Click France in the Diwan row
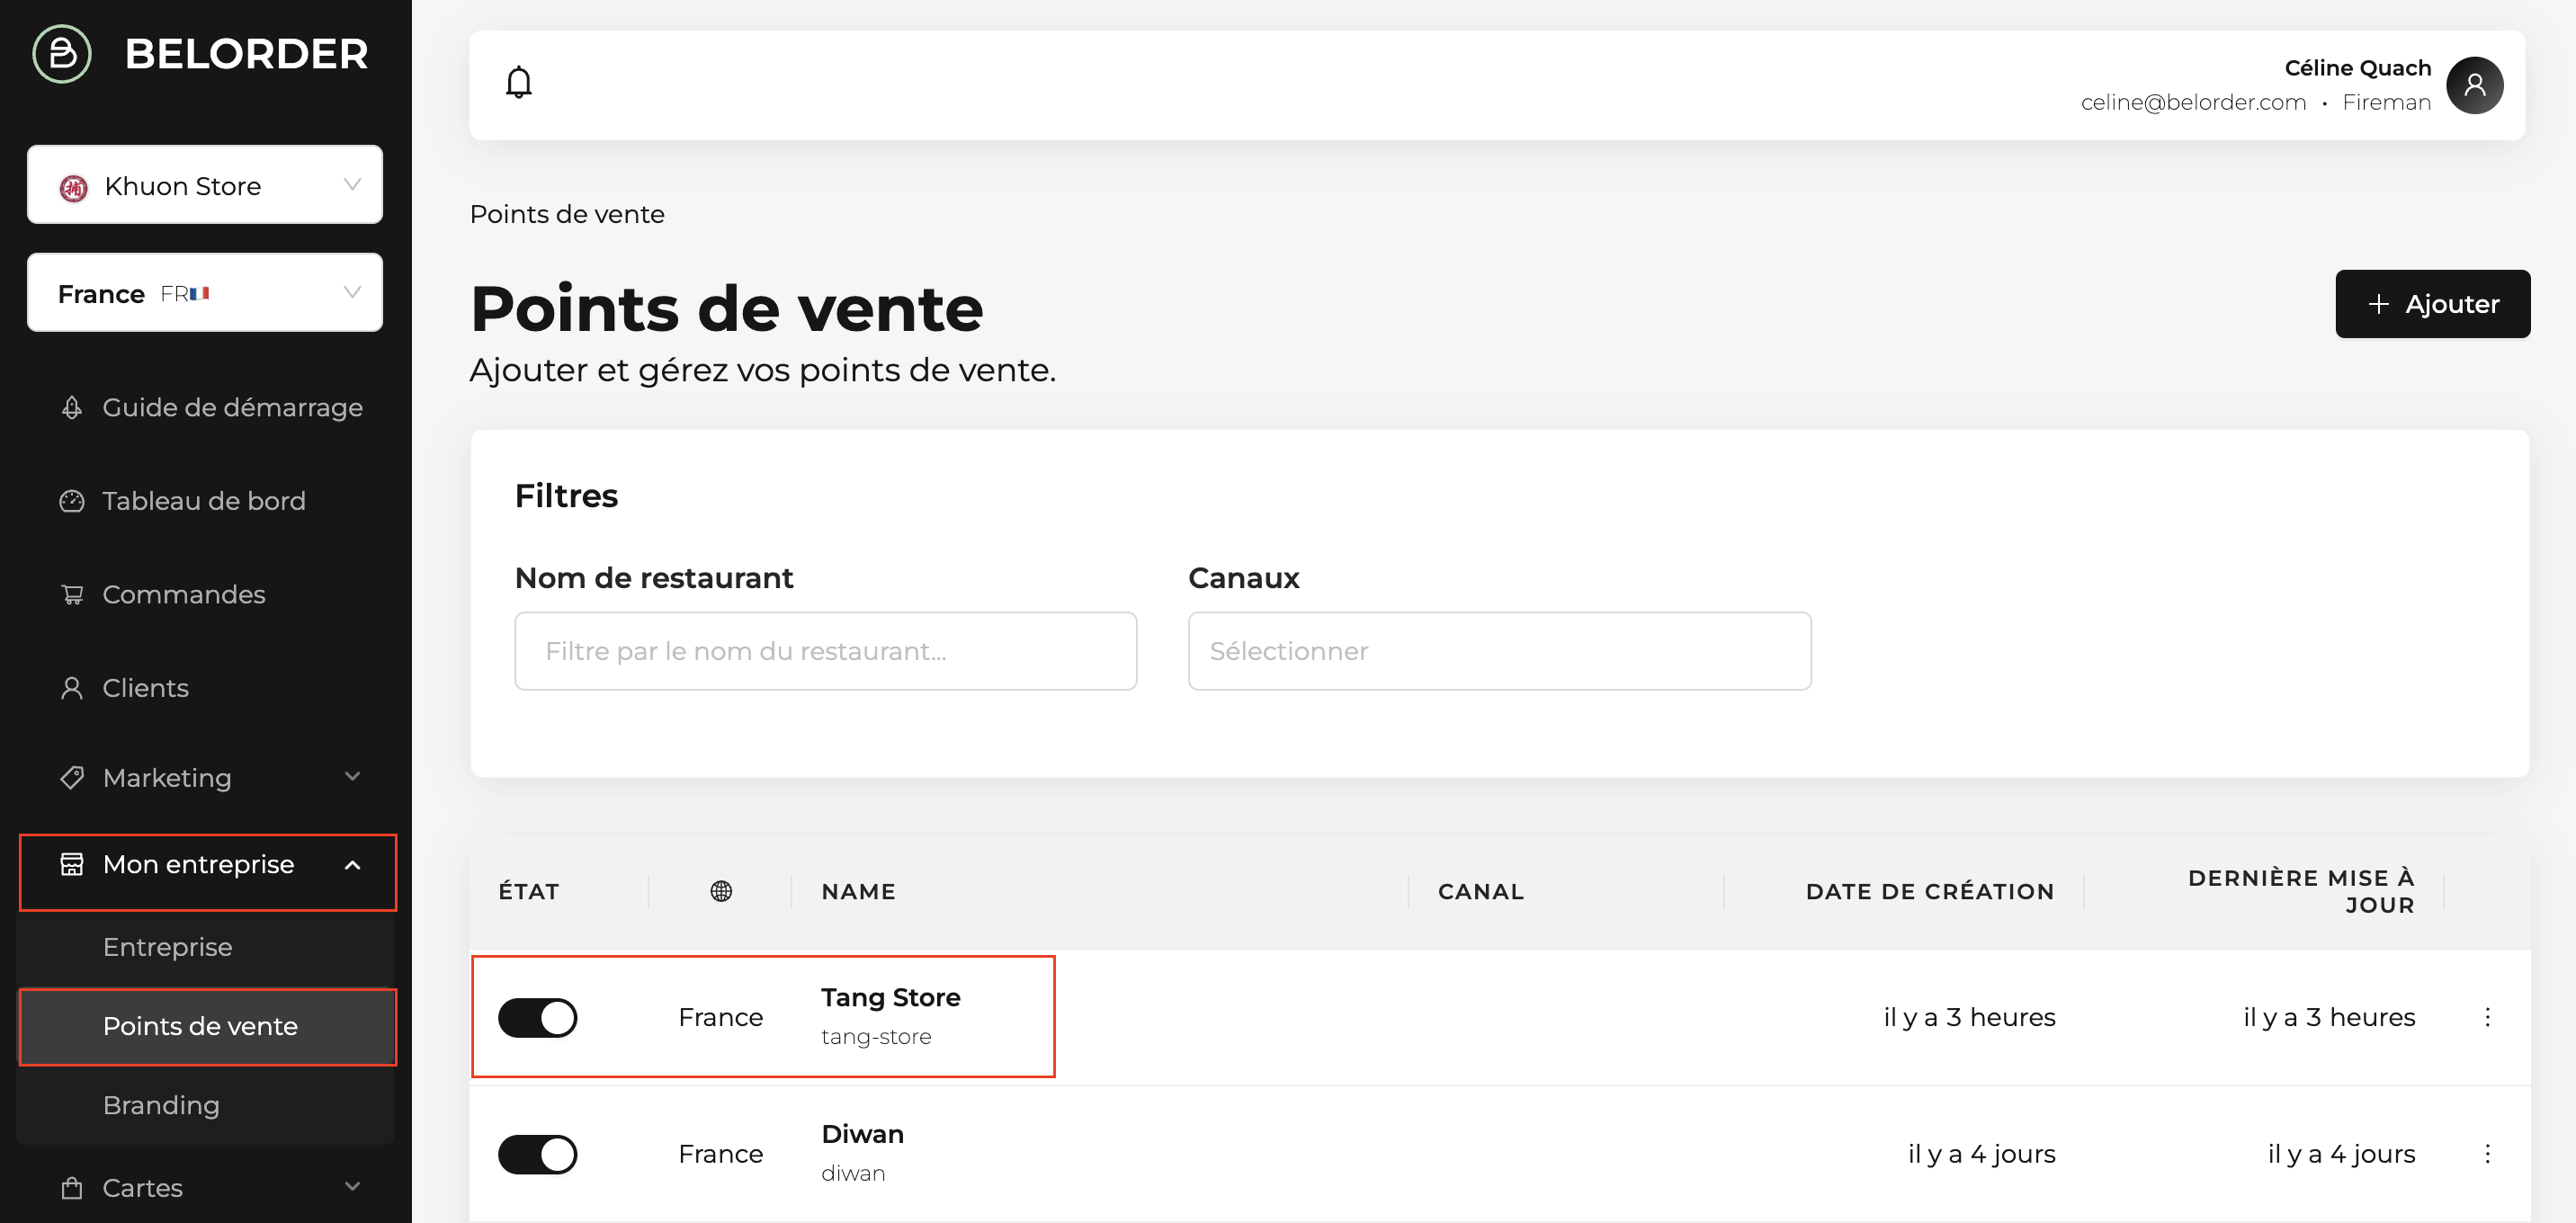The image size is (2576, 1223). (x=720, y=1154)
